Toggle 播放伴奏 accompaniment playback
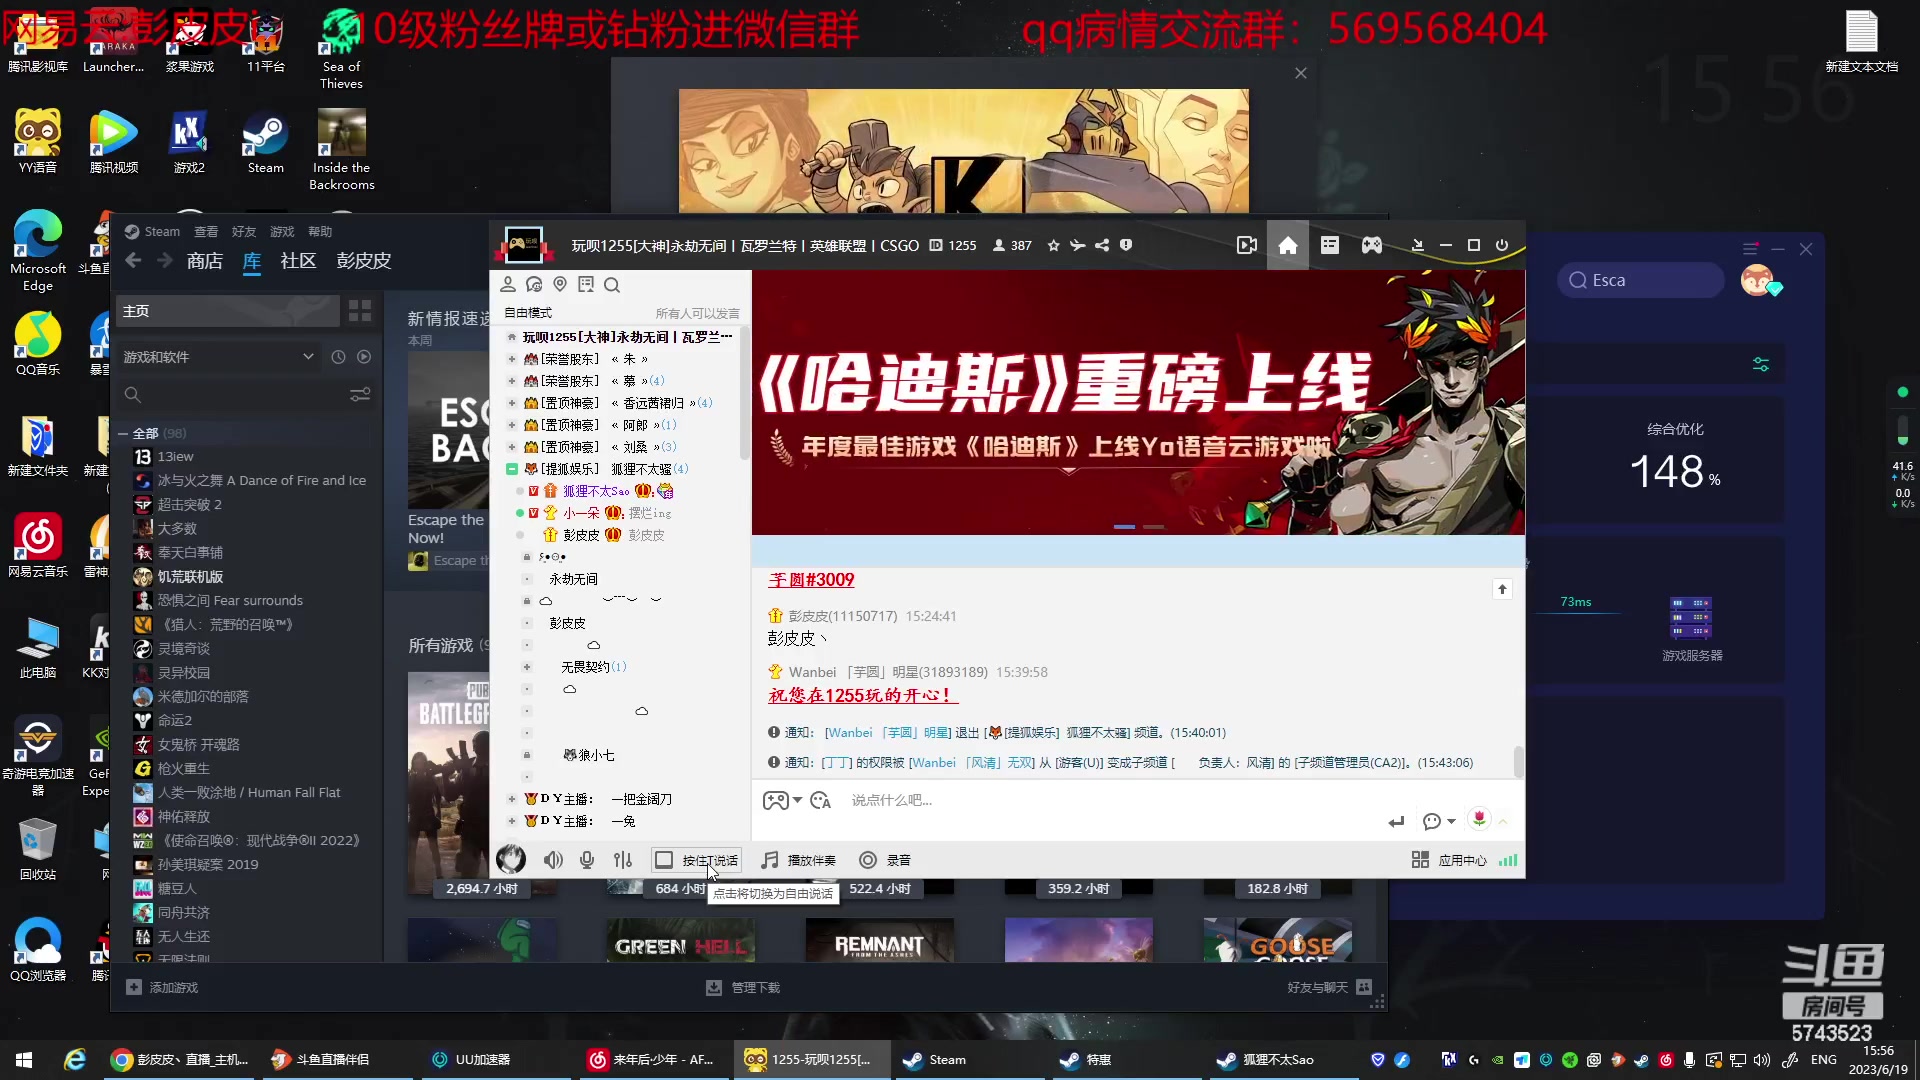Screen dimensions: 1920x1080 tap(798, 860)
